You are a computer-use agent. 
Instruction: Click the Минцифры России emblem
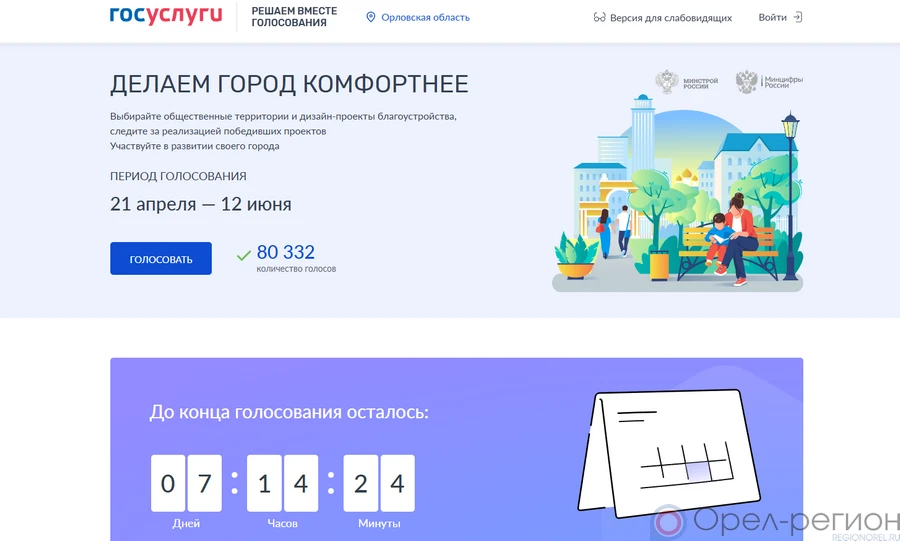[x=747, y=82]
